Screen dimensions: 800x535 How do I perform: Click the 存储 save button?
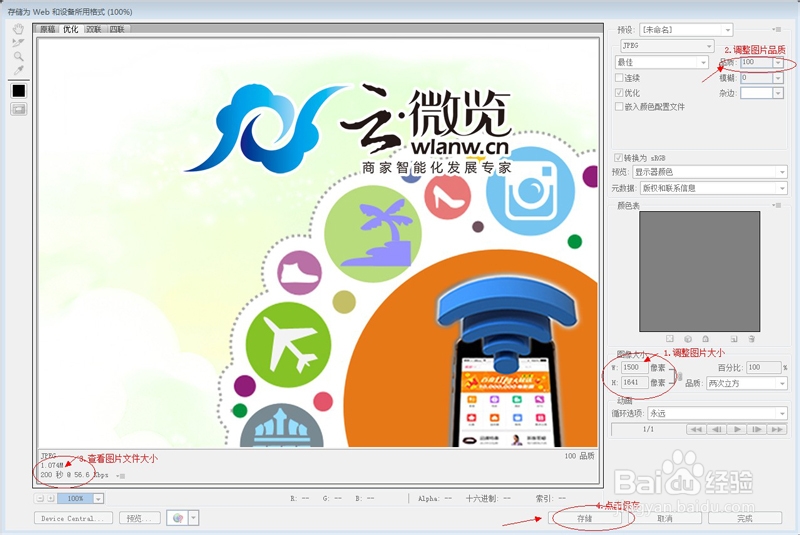tap(585, 518)
